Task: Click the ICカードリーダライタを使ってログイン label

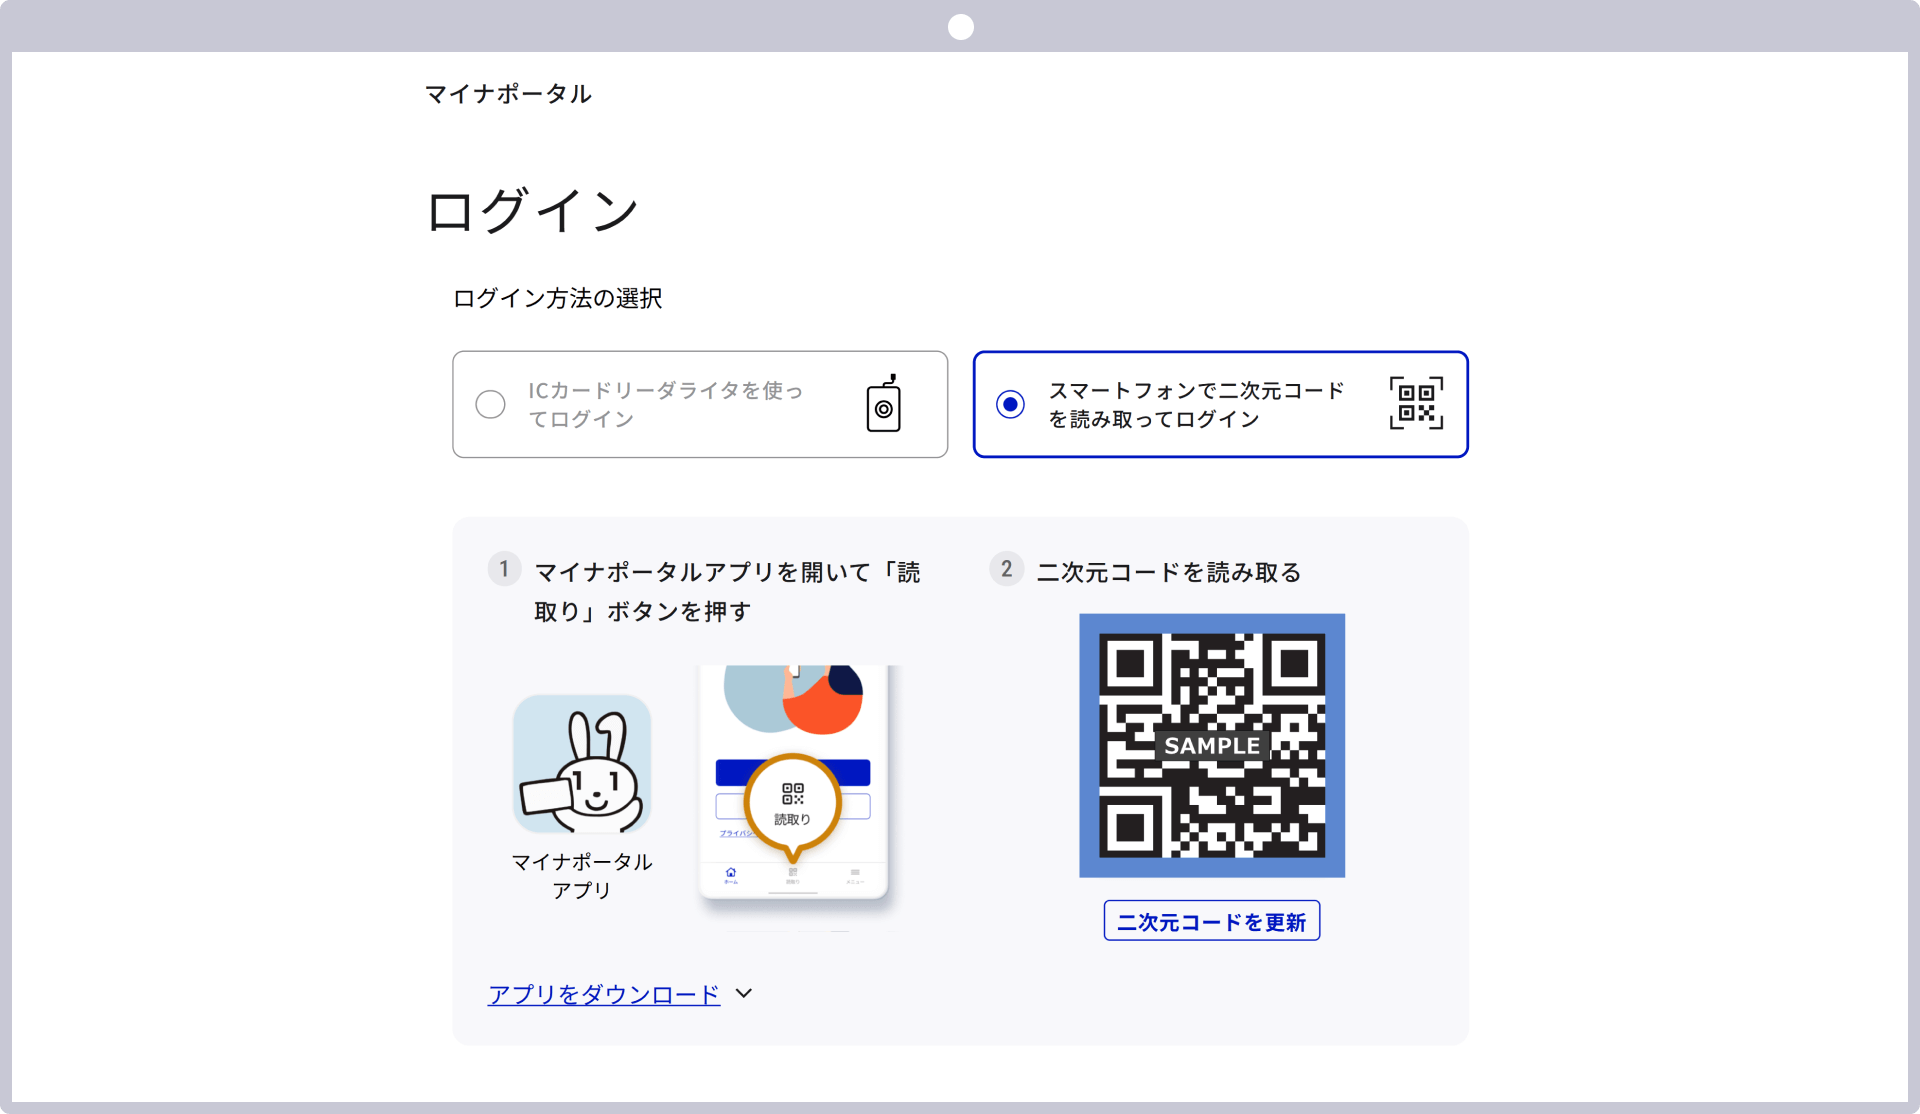Action: pos(666,404)
